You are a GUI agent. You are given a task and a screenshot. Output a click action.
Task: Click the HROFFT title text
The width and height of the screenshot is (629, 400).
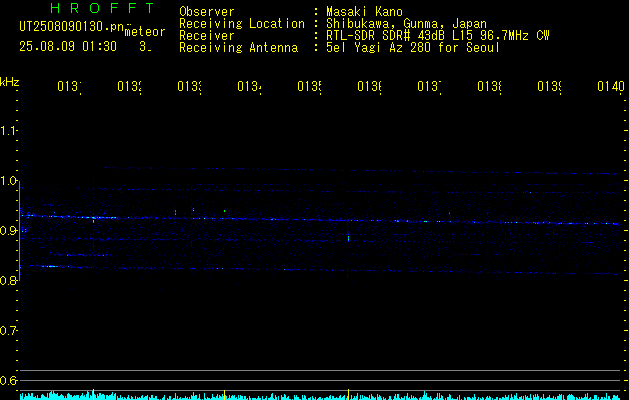[x=103, y=8]
